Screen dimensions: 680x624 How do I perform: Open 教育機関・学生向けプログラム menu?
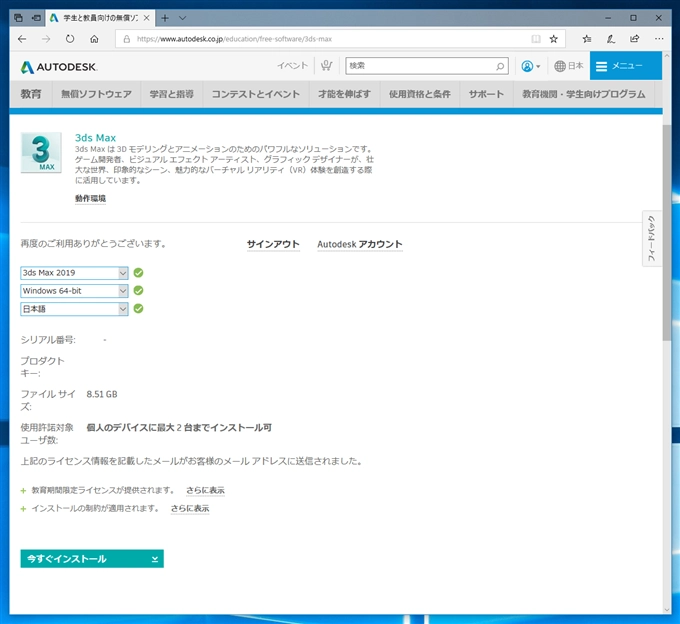pos(584,94)
